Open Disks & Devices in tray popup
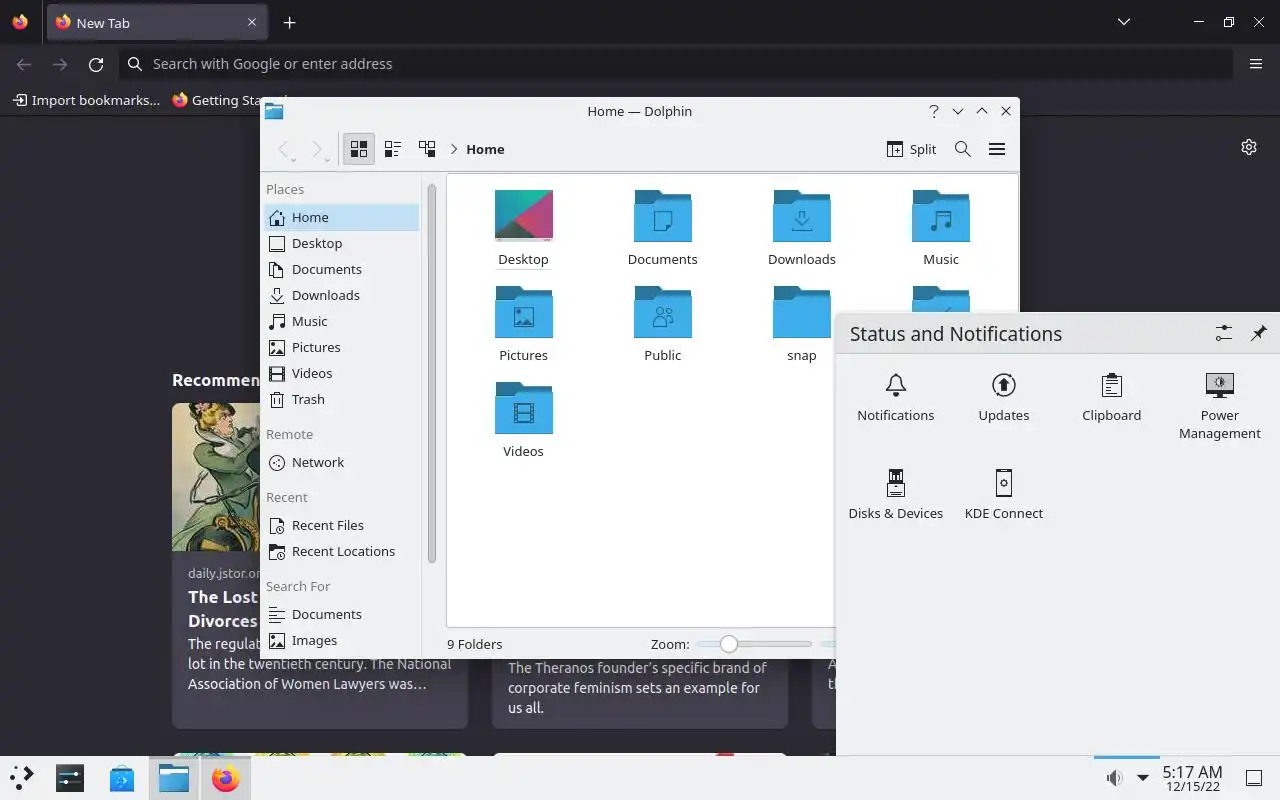 click(x=896, y=495)
